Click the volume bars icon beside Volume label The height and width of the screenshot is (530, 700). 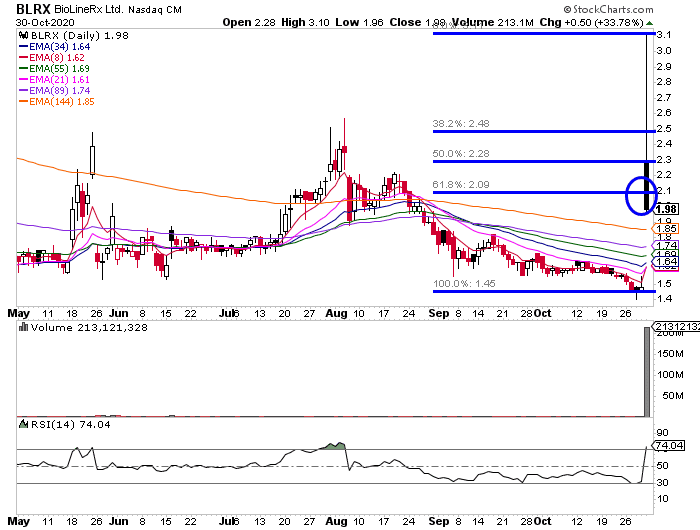point(24,327)
